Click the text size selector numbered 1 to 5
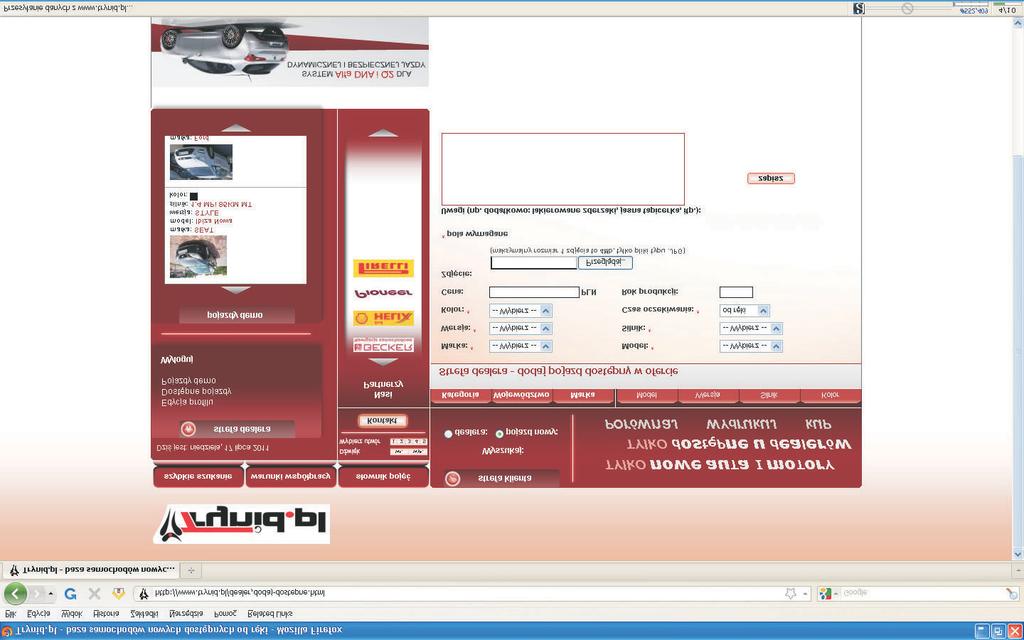Screen dimensions: 1024x640 (409, 442)
